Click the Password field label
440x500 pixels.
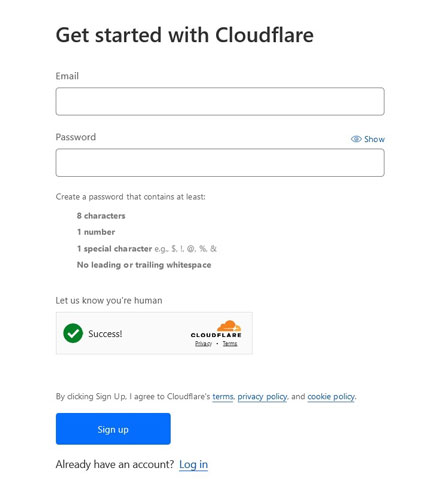(x=76, y=137)
